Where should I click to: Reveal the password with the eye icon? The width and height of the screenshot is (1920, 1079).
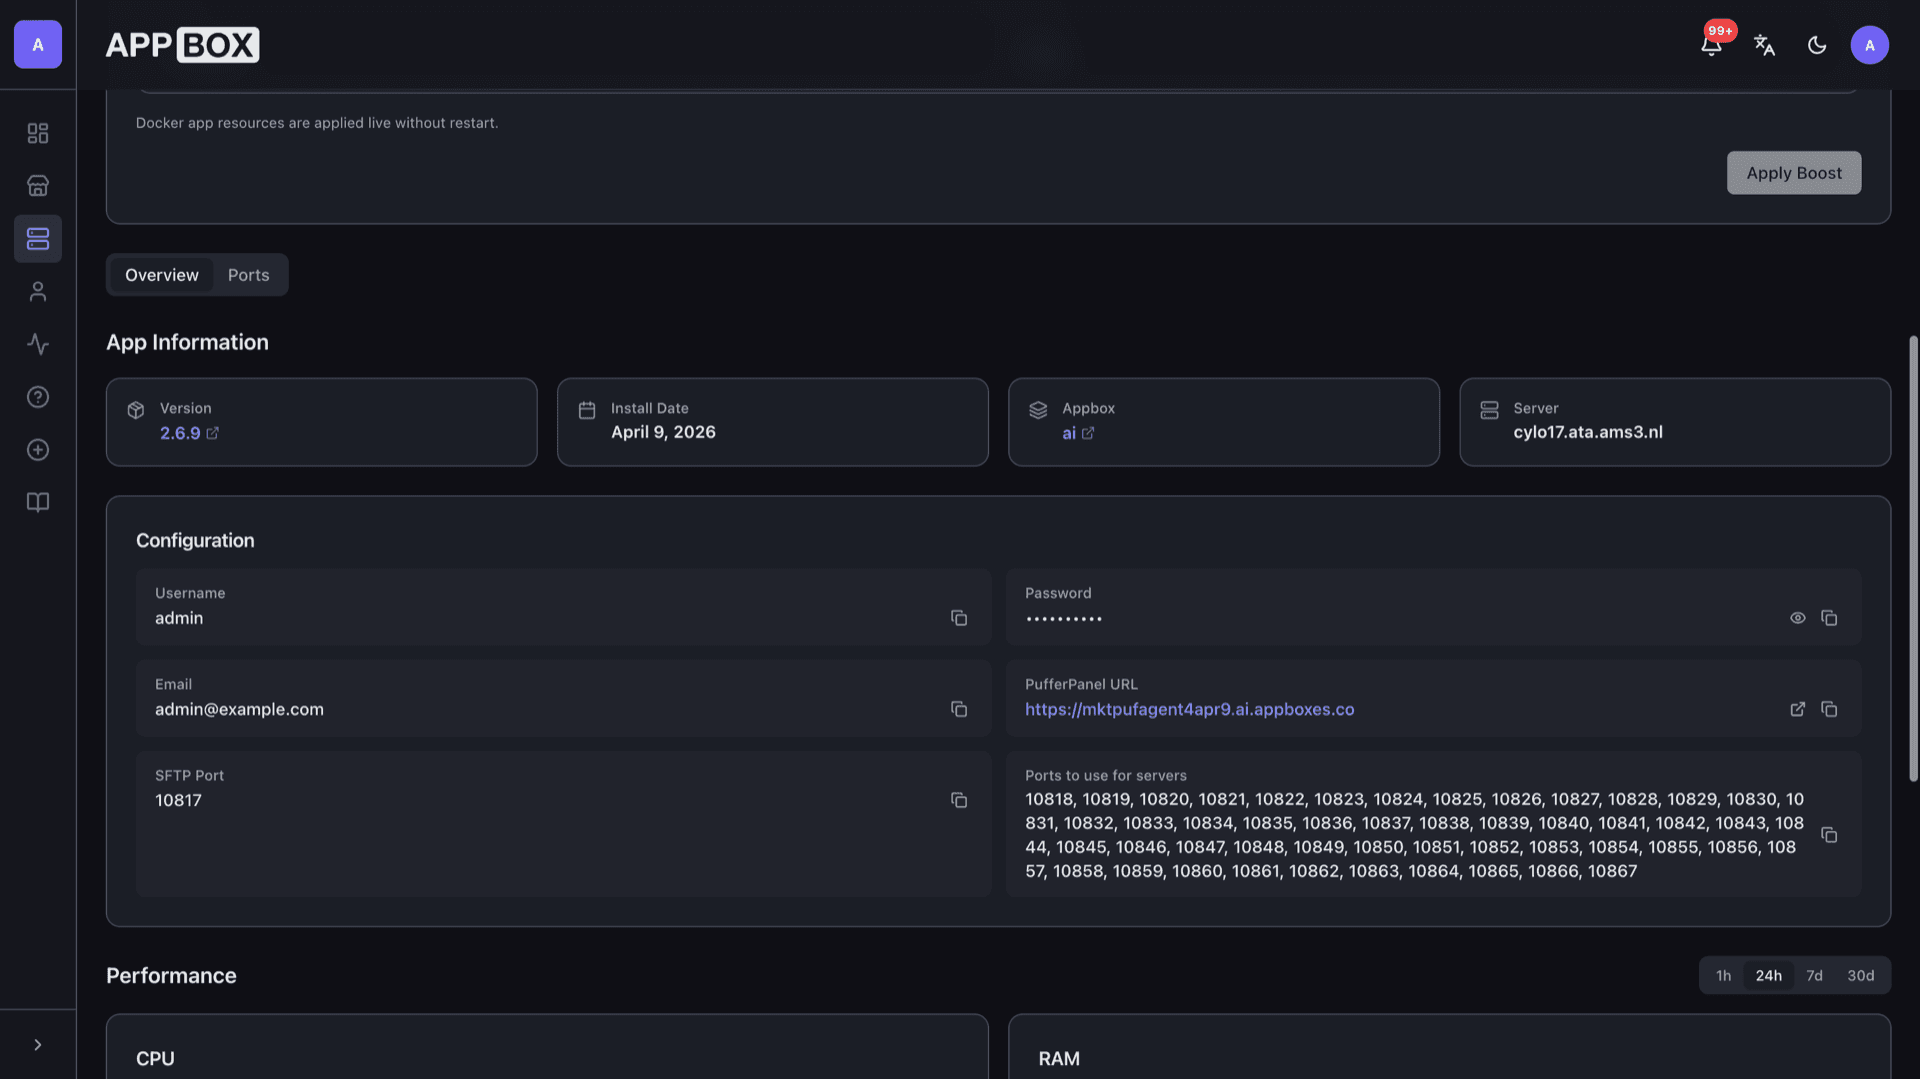coord(1798,618)
